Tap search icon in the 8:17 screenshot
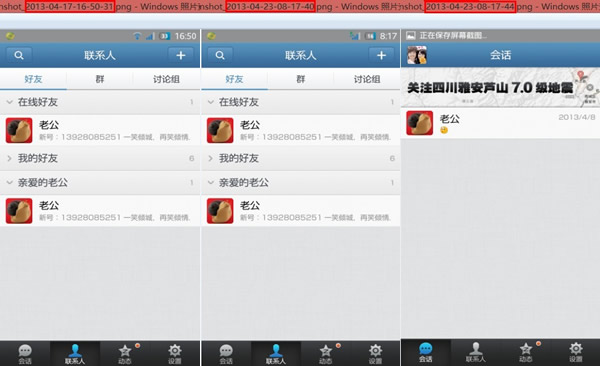 tap(220, 56)
